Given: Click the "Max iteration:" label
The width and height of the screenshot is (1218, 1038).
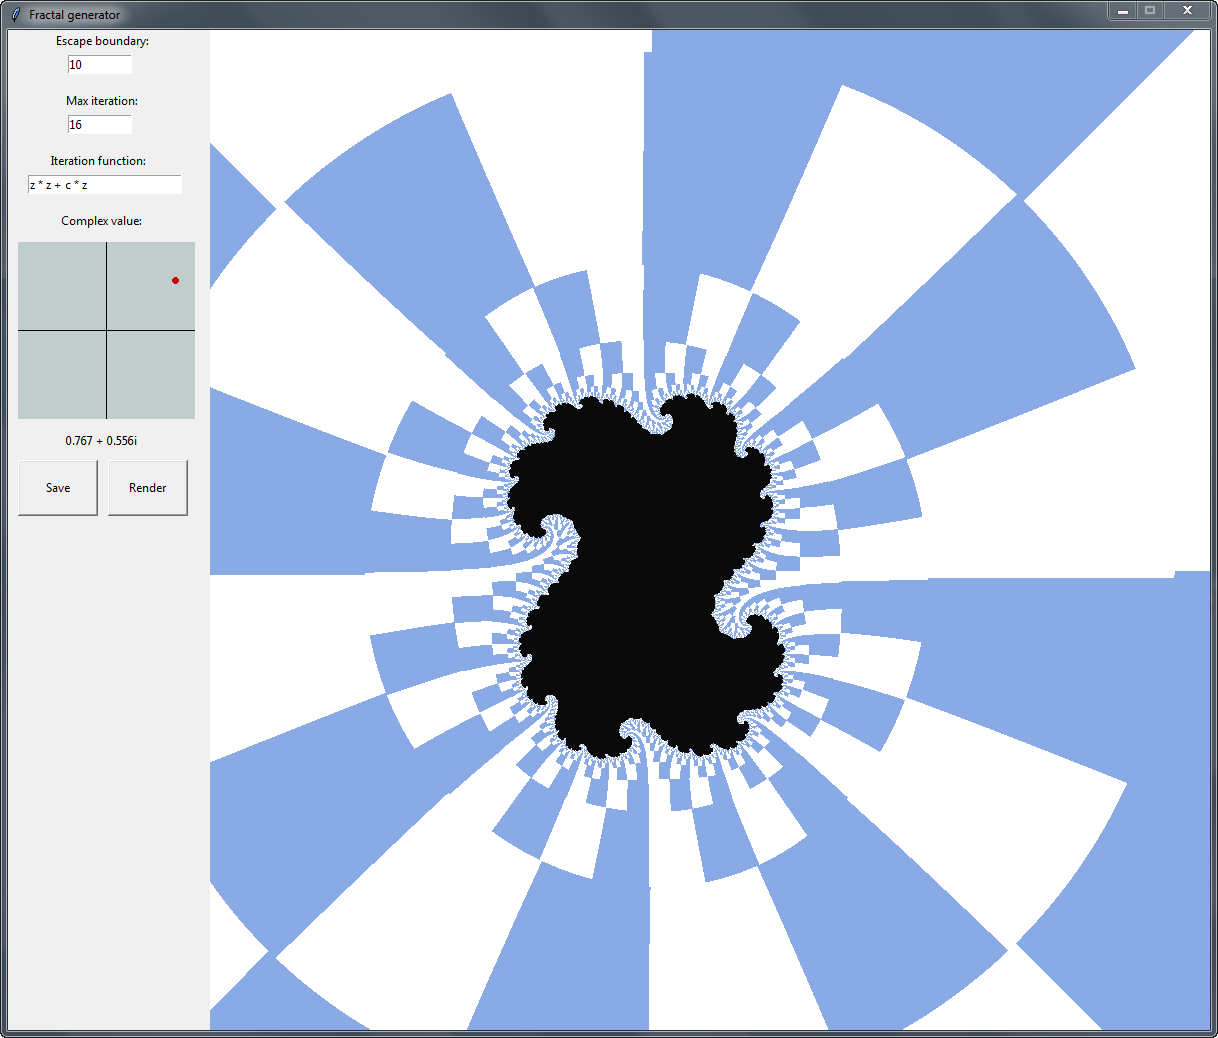Looking at the screenshot, I should (x=102, y=101).
